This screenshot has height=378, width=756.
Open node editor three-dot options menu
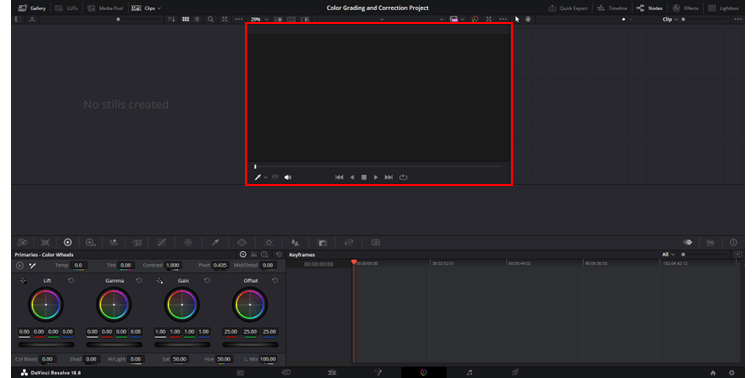[x=738, y=19]
